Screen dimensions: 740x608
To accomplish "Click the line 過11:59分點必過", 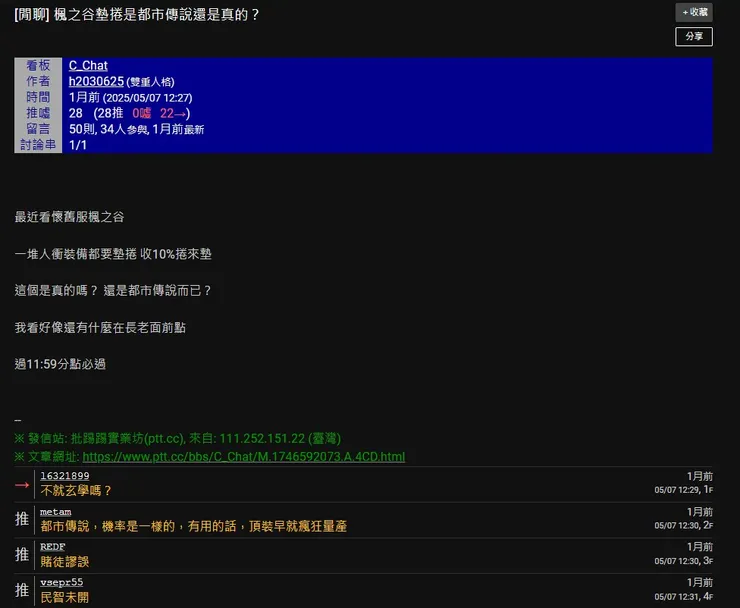I will click(60, 364).
